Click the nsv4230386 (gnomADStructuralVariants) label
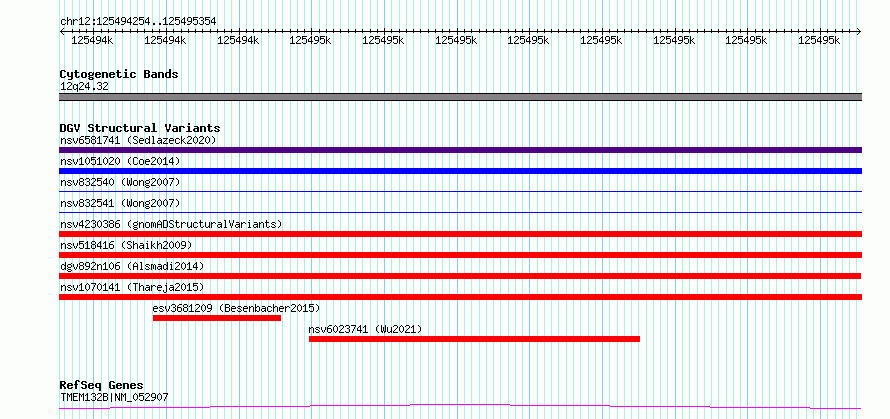This screenshot has width=890, height=419. 171,224
